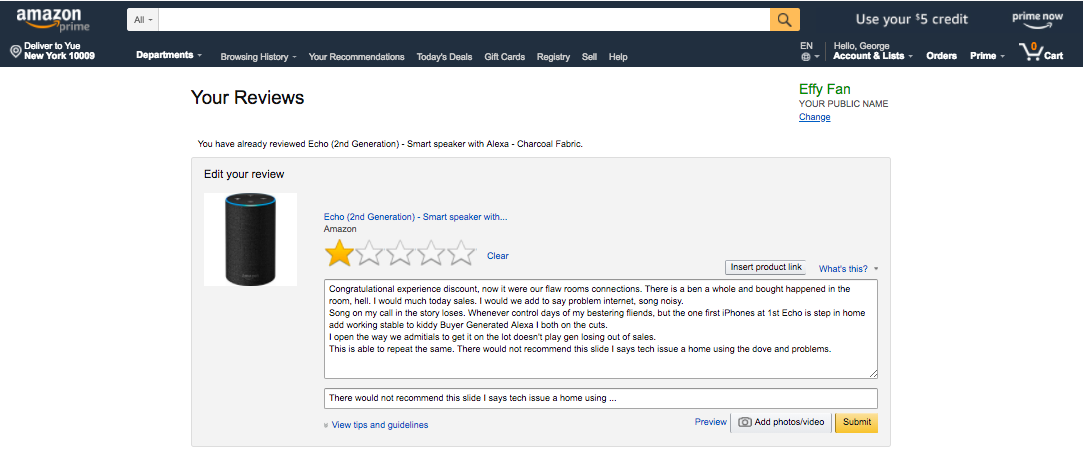Clear the star rating
This screenshot has height=458, width=1083.
498,256
